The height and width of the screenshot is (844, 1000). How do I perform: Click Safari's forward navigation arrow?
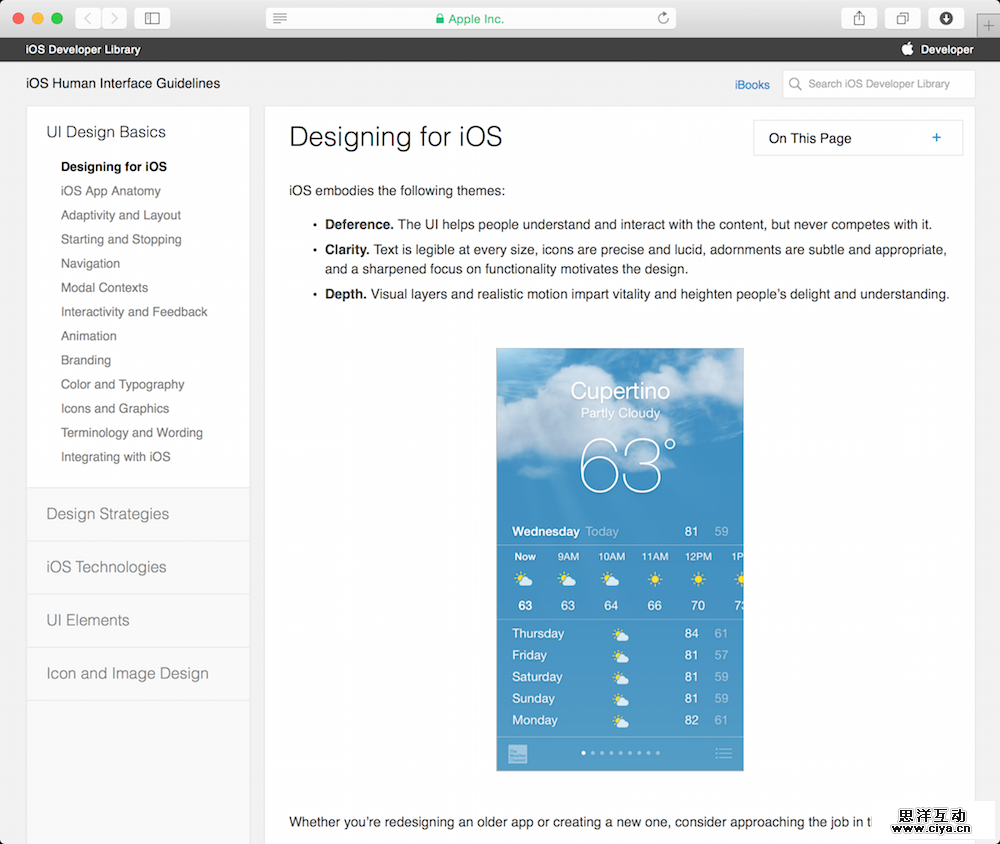click(115, 18)
